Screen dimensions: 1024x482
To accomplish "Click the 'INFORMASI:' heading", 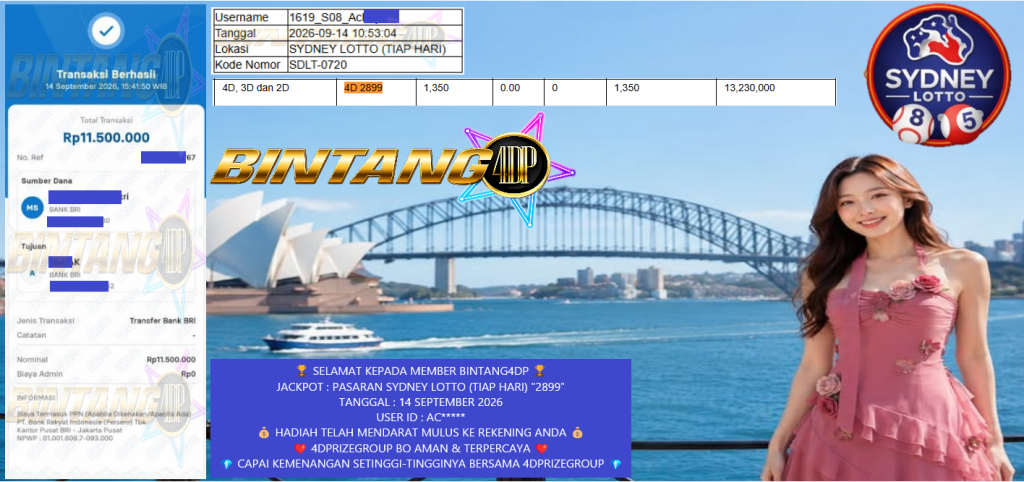I will tap(37, 397).
